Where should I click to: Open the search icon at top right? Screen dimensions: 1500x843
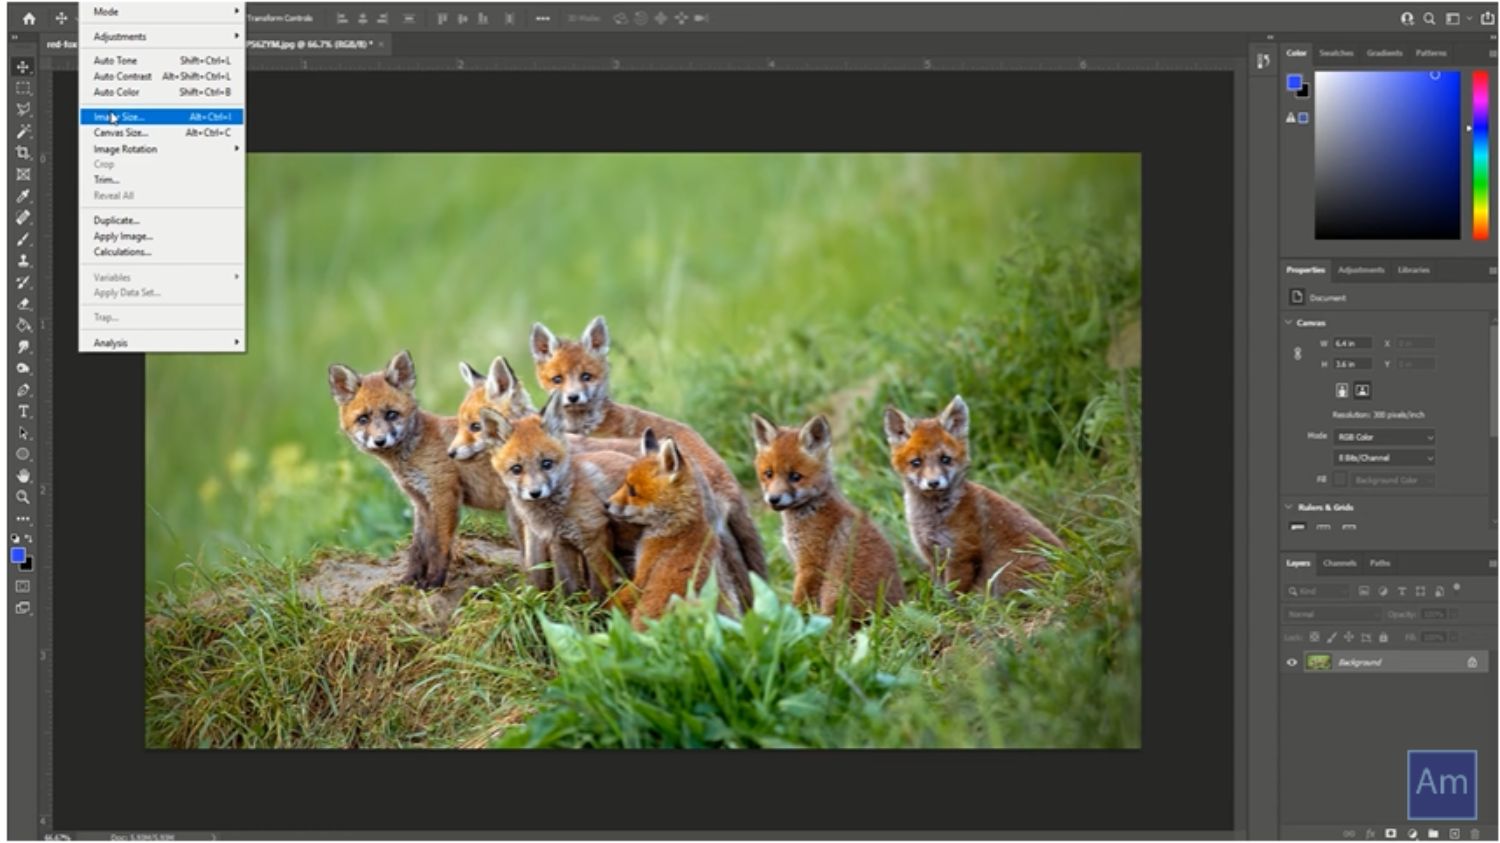tap(1429, 18)
